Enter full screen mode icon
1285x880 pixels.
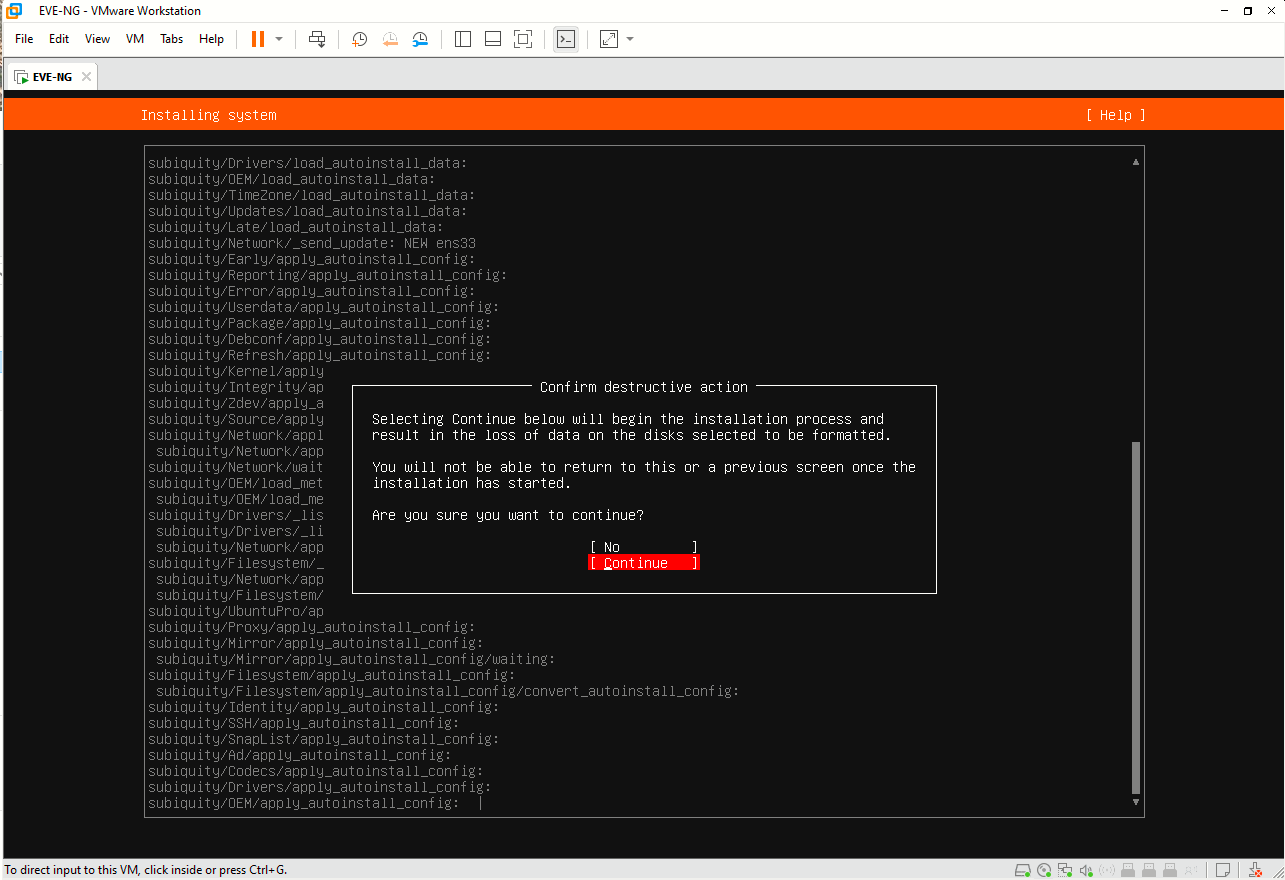coord(523,39)
